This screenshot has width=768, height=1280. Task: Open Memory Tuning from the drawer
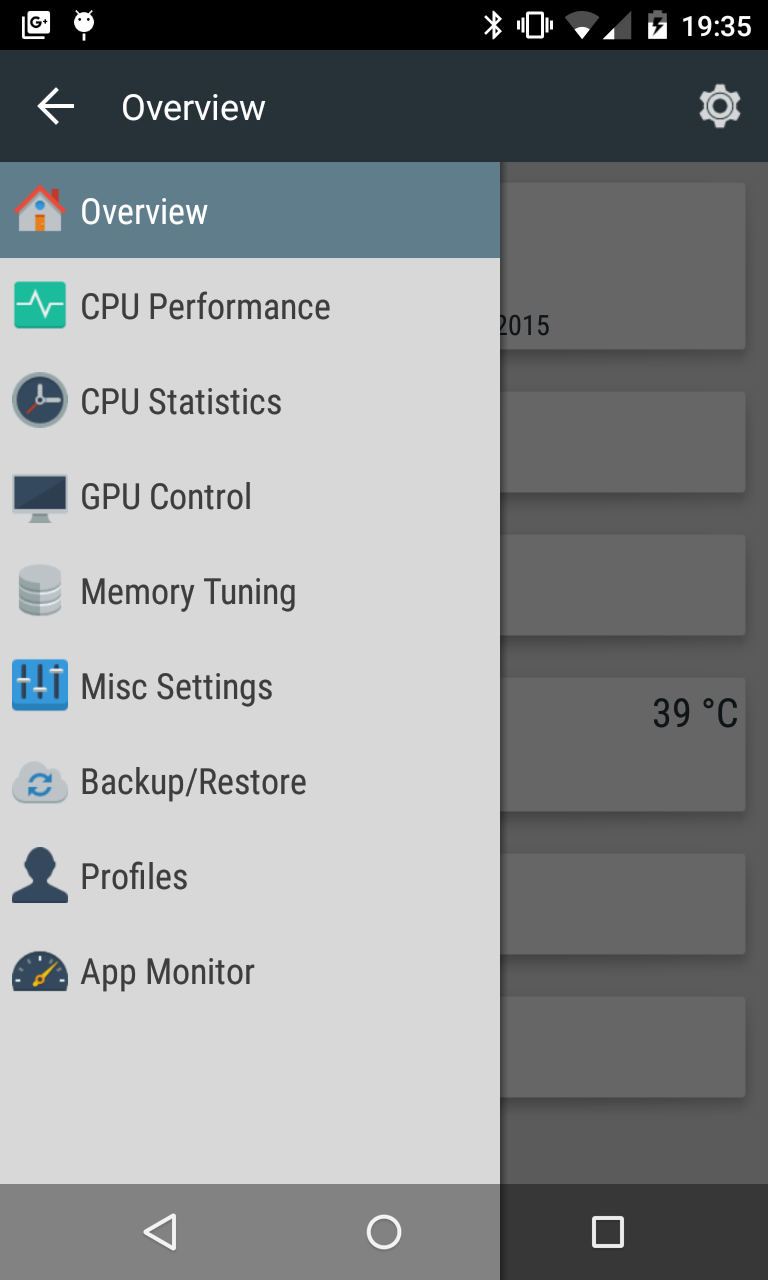[188, 592]
